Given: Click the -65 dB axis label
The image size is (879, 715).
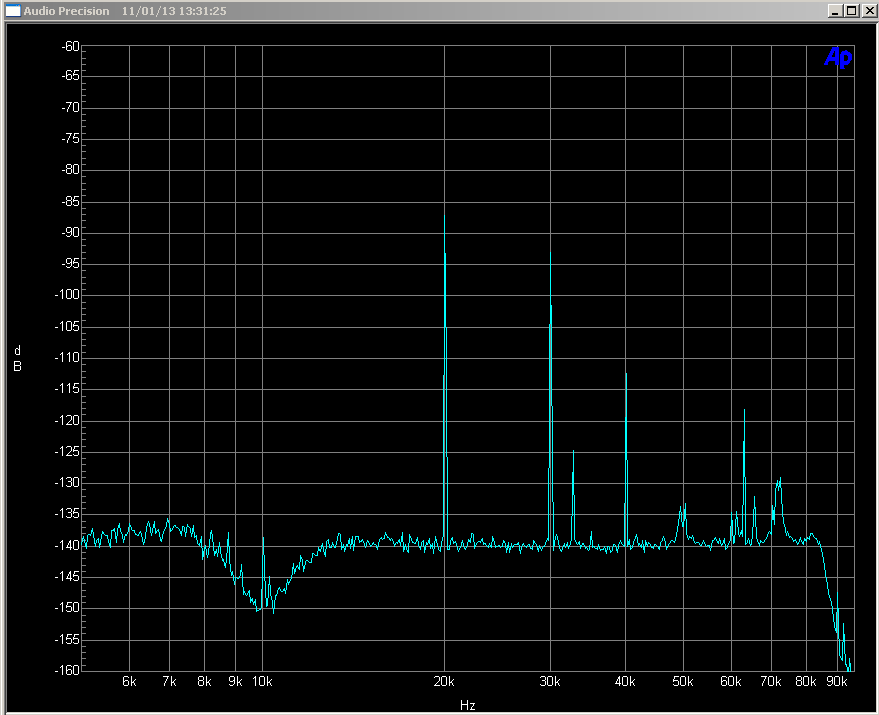Looking at the screenshot, I should tap(70, 76).
